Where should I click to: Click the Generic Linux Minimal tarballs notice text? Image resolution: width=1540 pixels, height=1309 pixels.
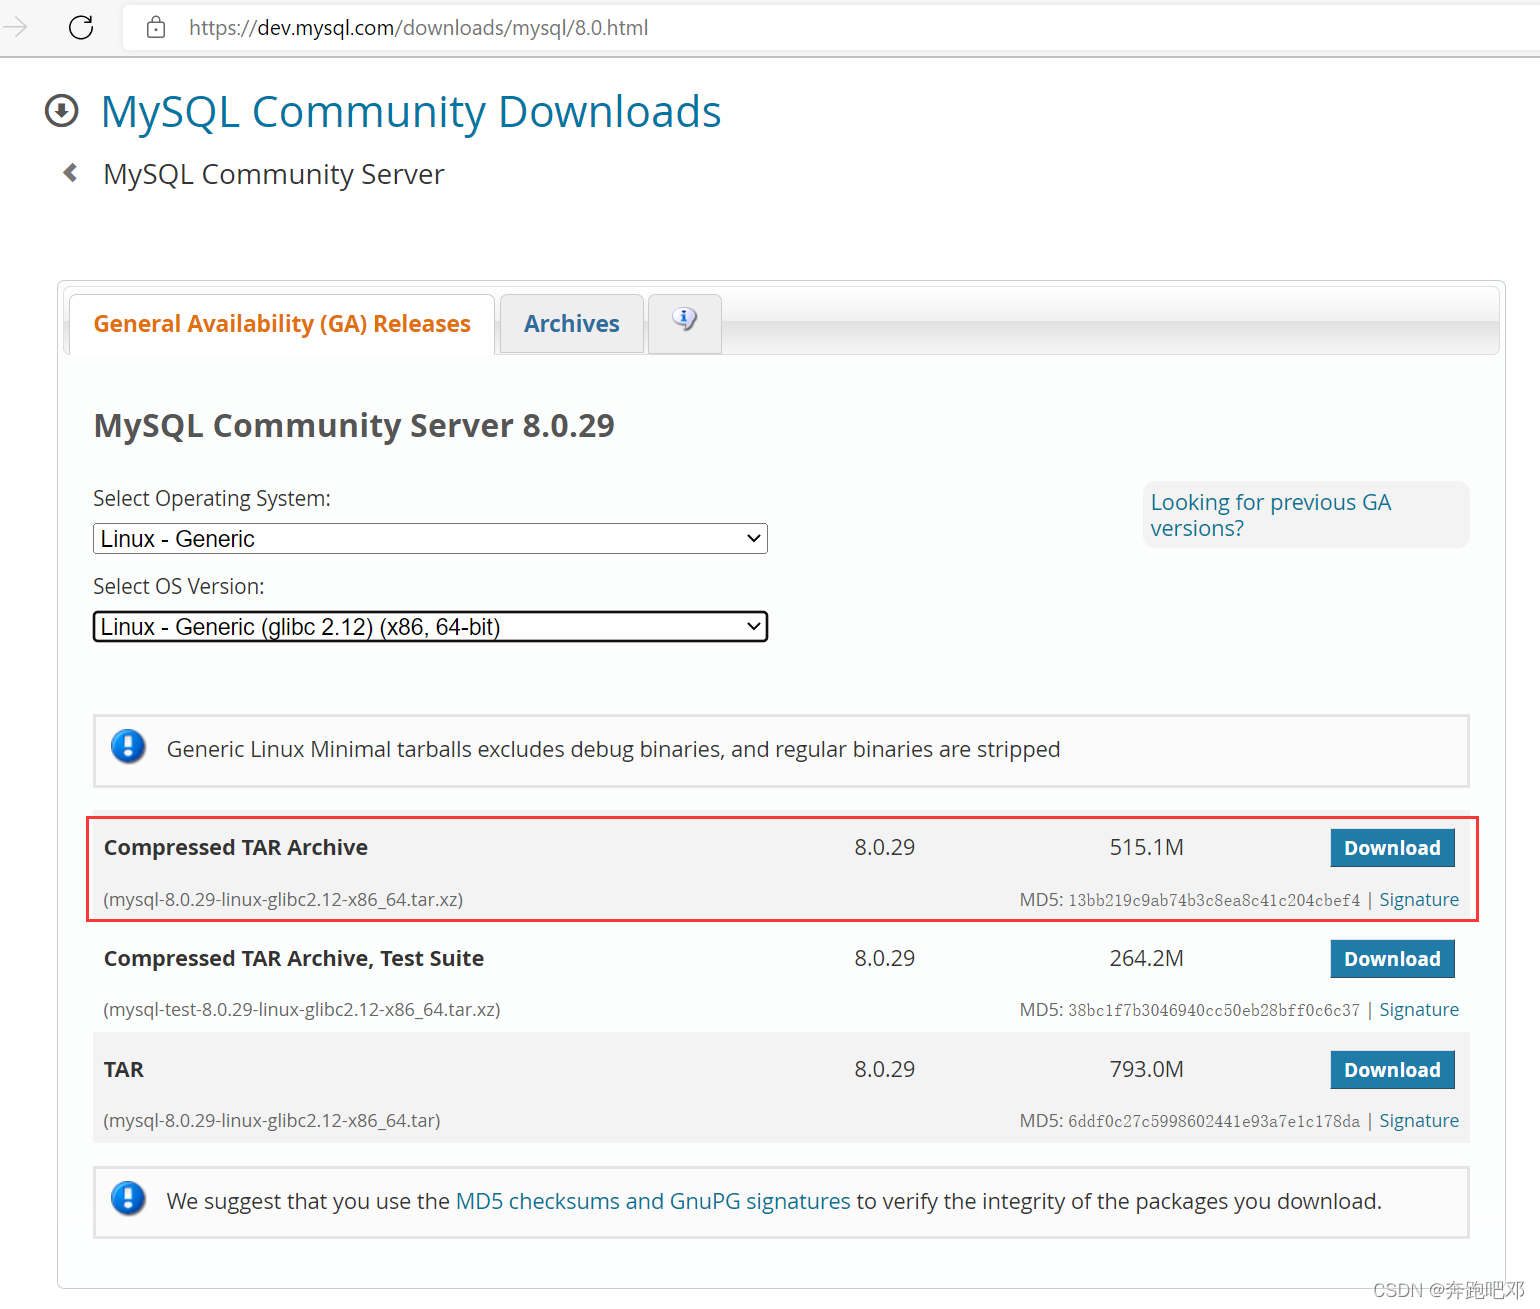(613, 749)
